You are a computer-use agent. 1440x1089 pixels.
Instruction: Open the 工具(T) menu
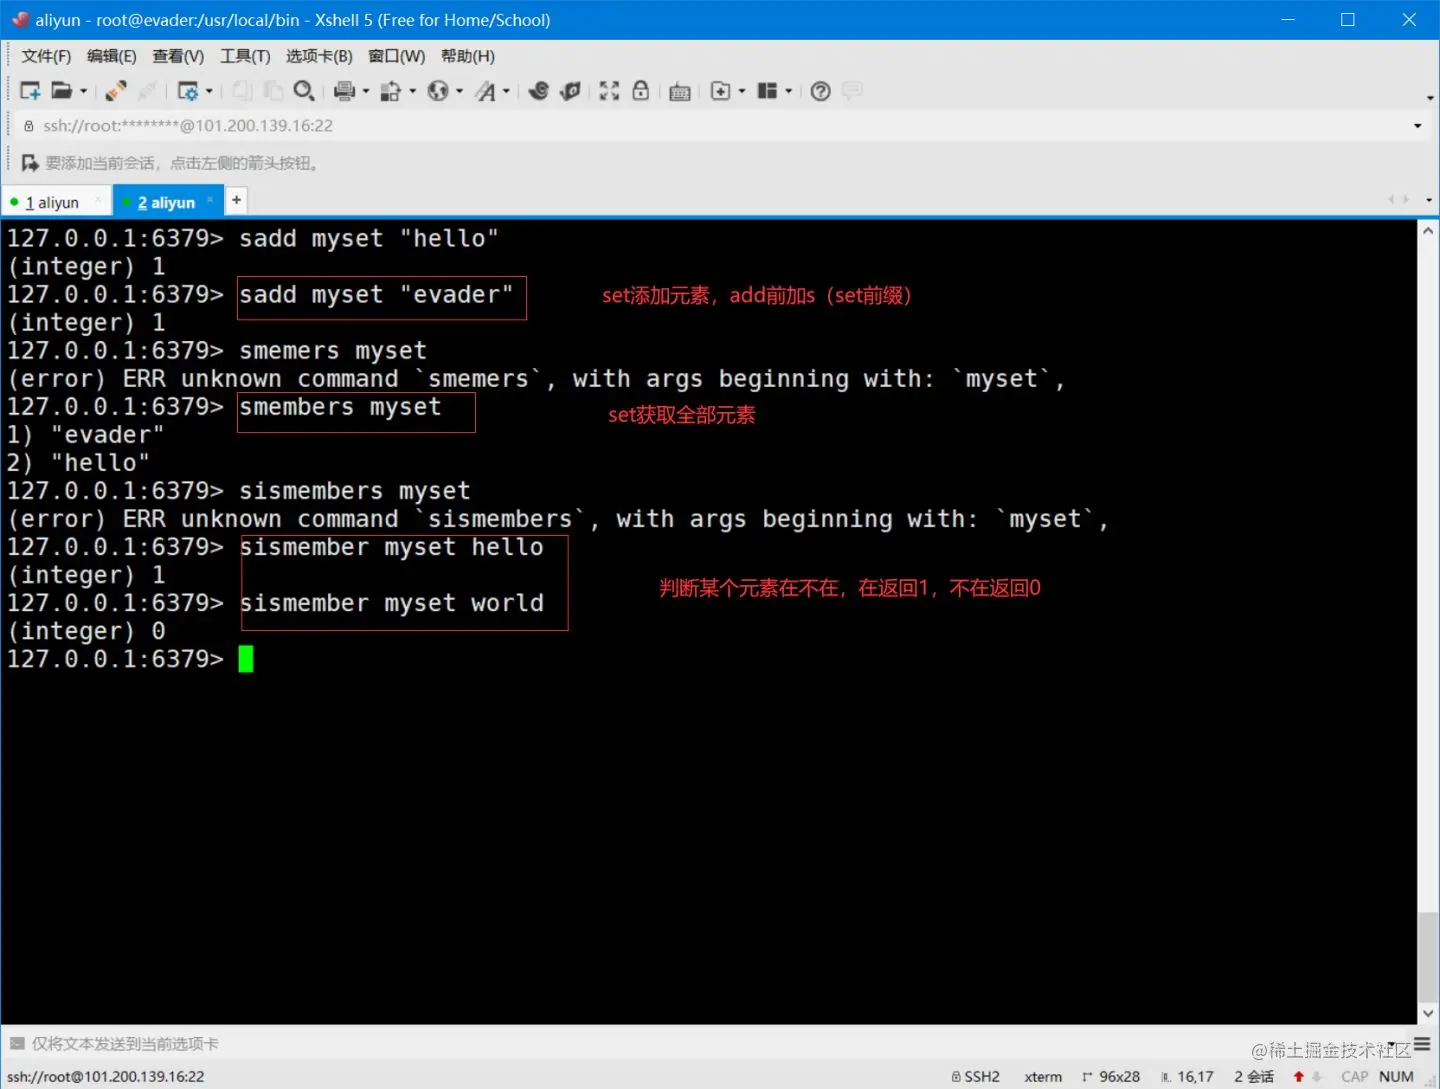[x=245, y=56]
